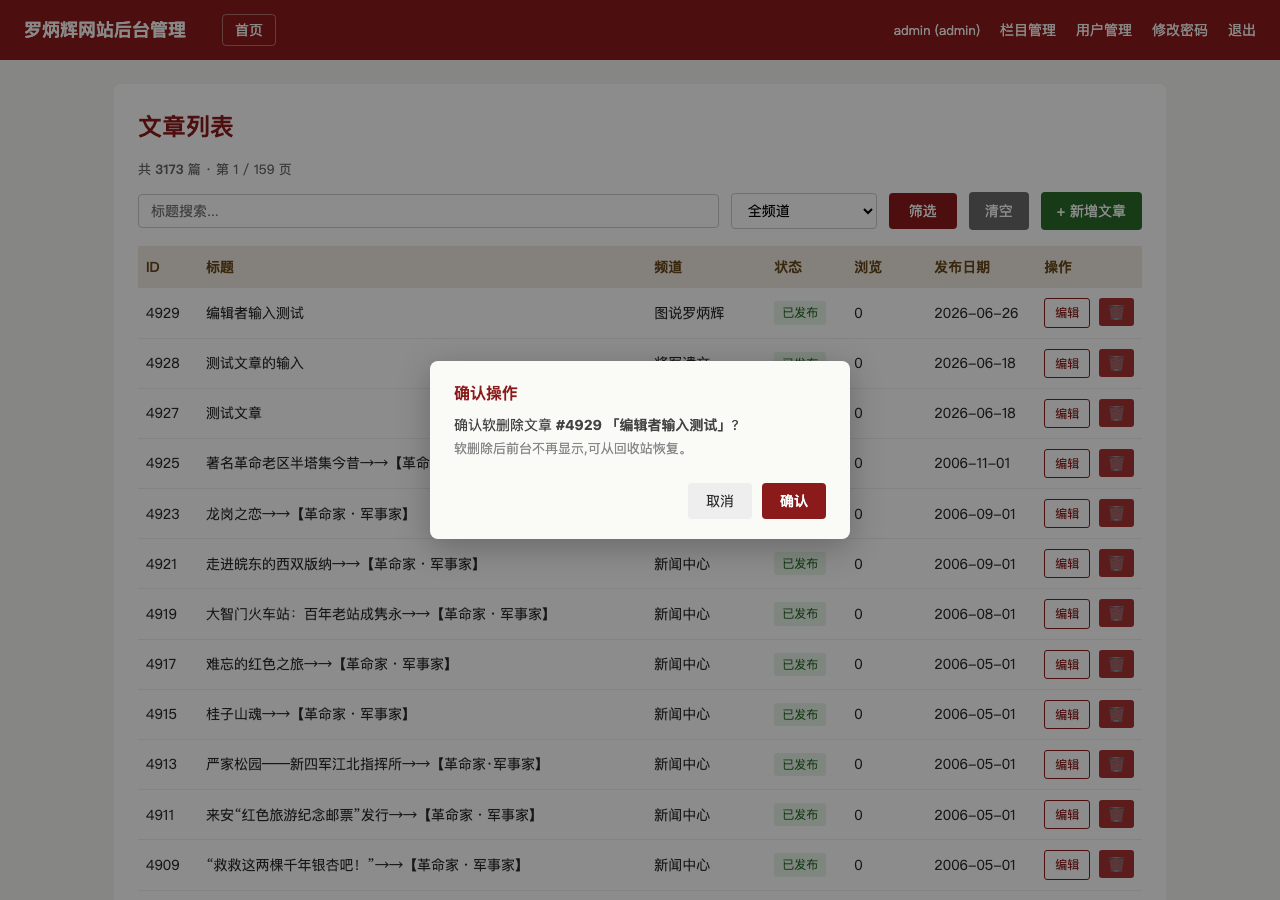Click the trash icon for article 4929
The image size is (1280, 900).
pos(1116,312)
